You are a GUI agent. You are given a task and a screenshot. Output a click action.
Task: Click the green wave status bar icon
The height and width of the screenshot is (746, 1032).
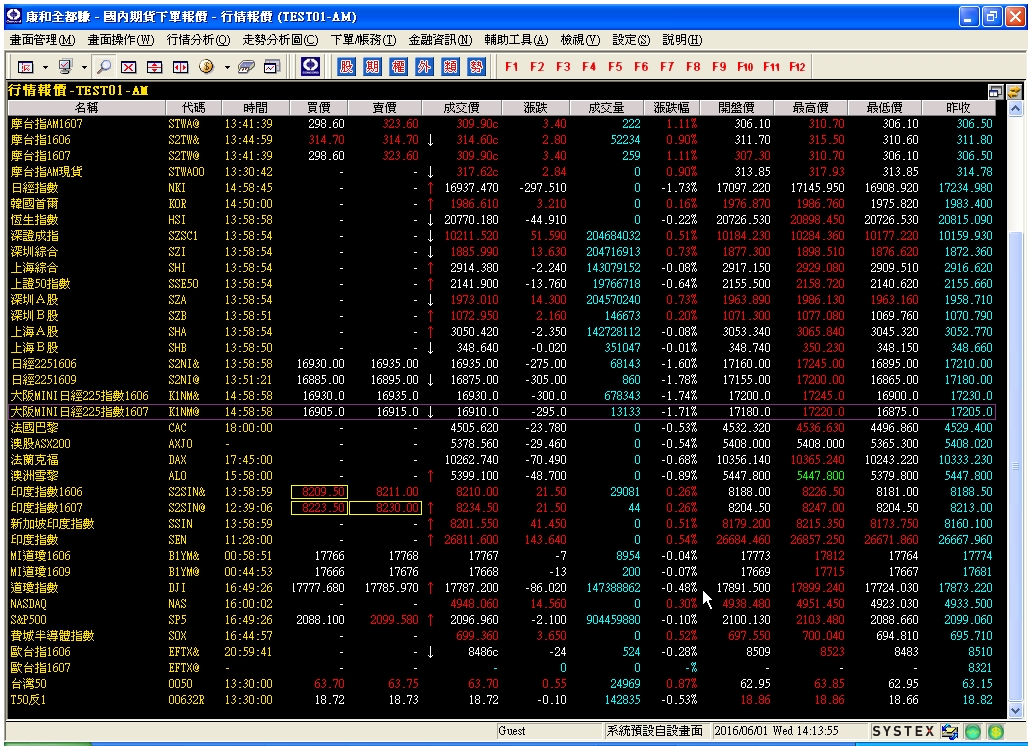coord(973,731)
